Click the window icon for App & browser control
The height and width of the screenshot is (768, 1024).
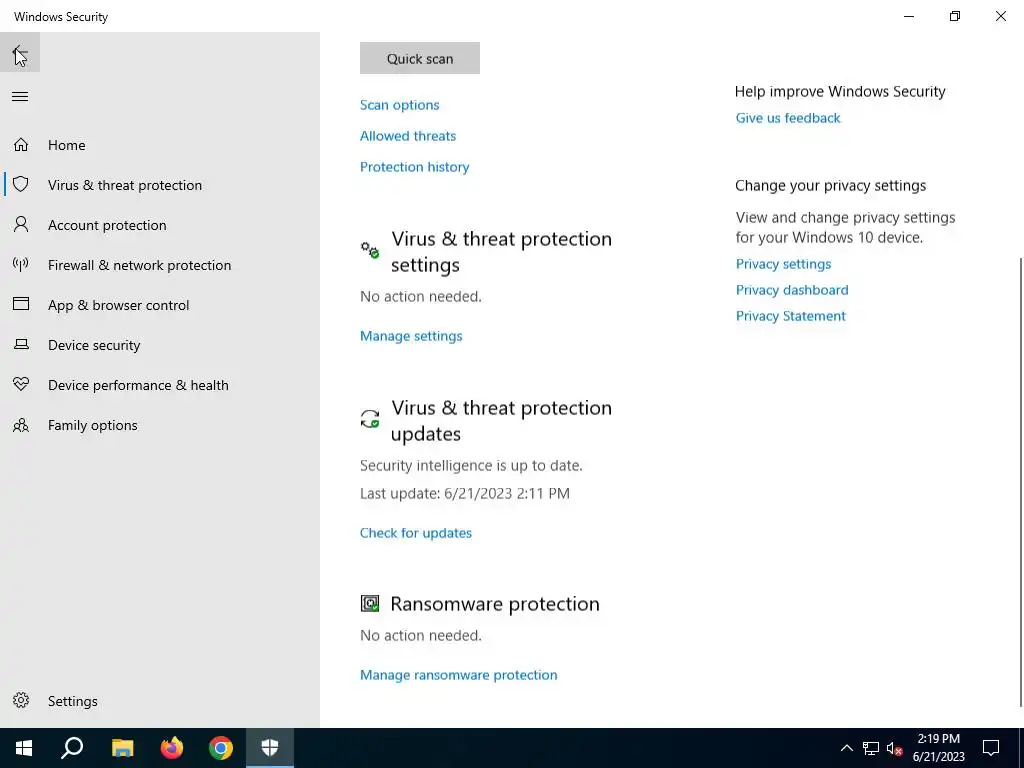[21, 304]
